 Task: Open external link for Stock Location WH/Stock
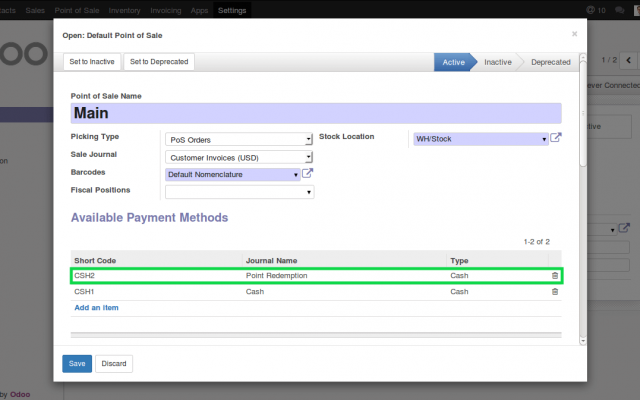pos(556,138)
